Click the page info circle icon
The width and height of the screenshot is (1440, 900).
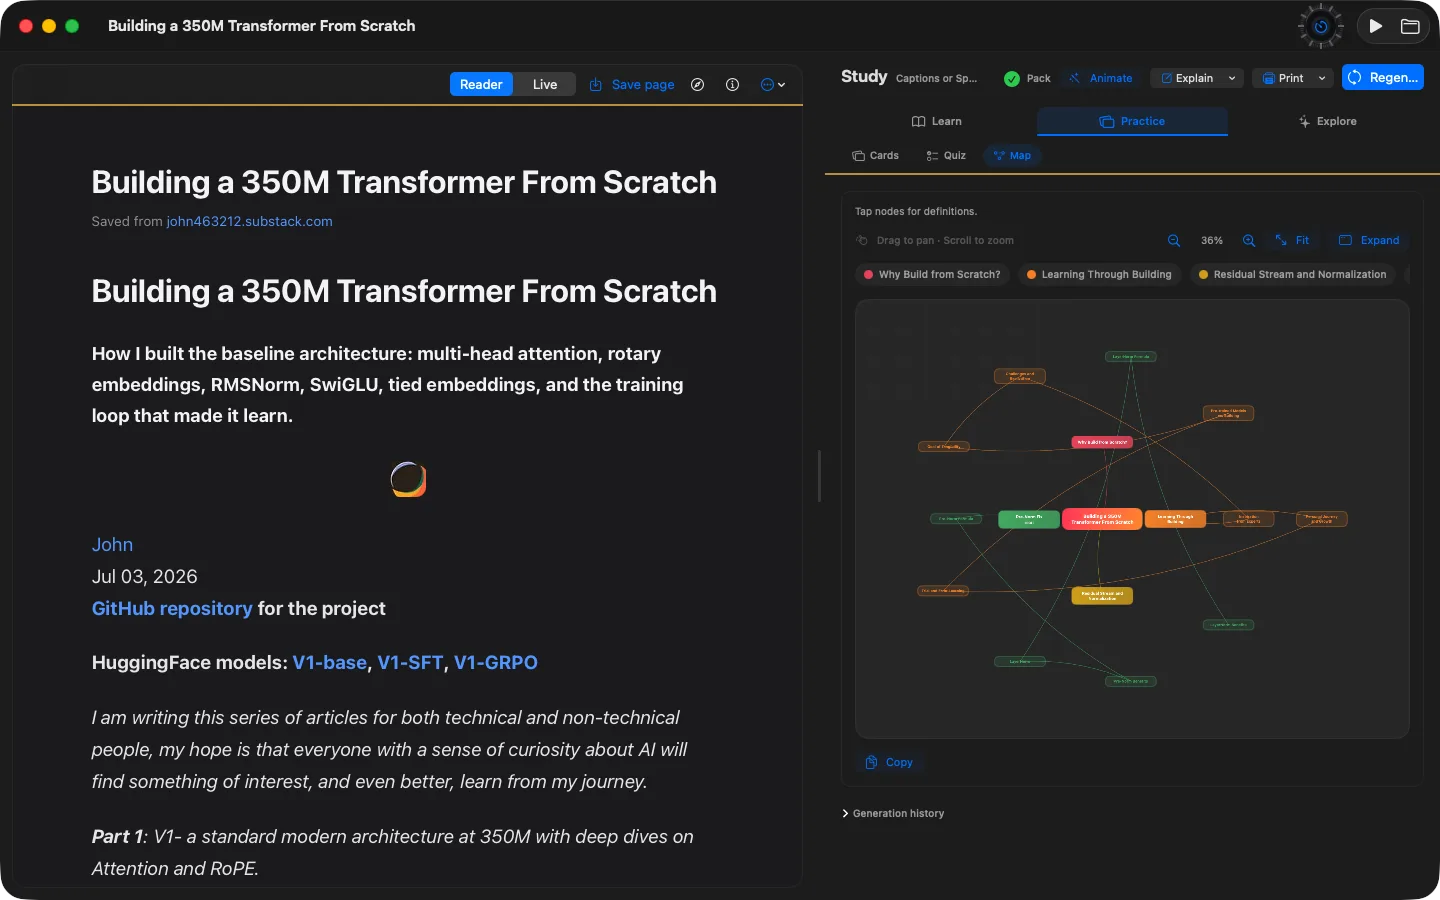(x=733, y=85)
